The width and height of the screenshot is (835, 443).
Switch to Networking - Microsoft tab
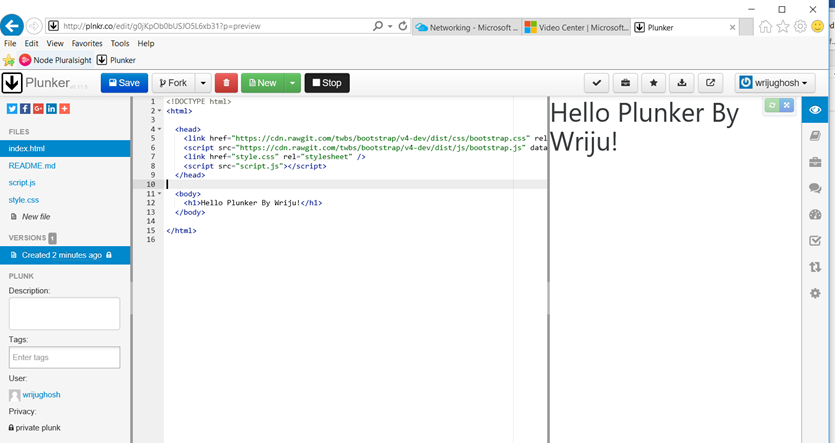coord(467,27)
